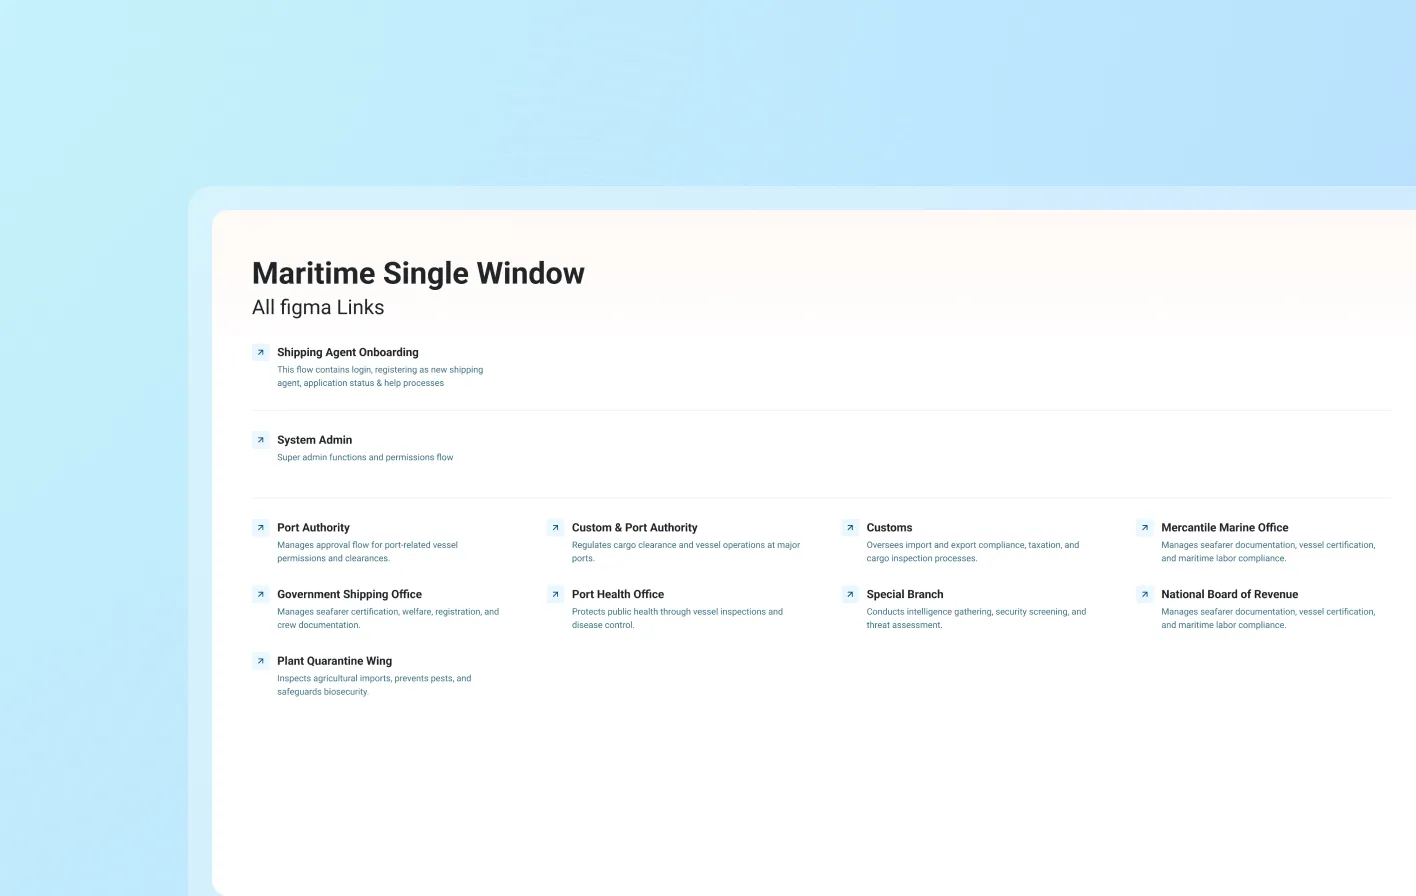1416x896 pixels.
Task: Click arrow icon next to System Admin
Action: (260, 440)
